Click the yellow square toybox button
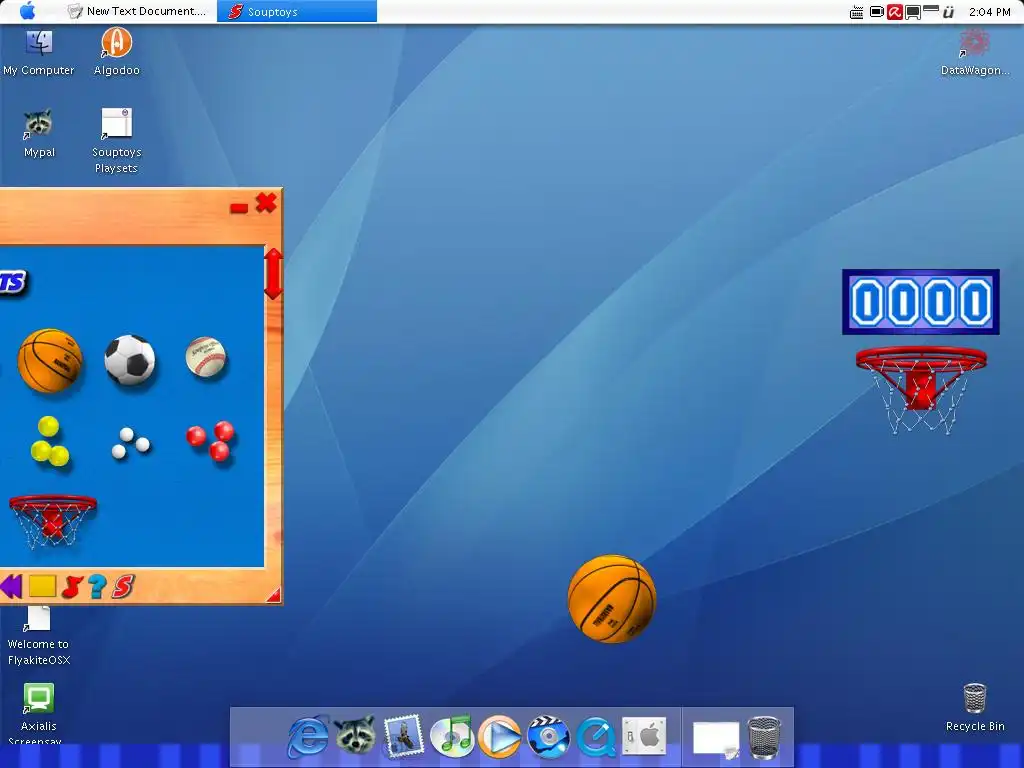 coord(42,586)
